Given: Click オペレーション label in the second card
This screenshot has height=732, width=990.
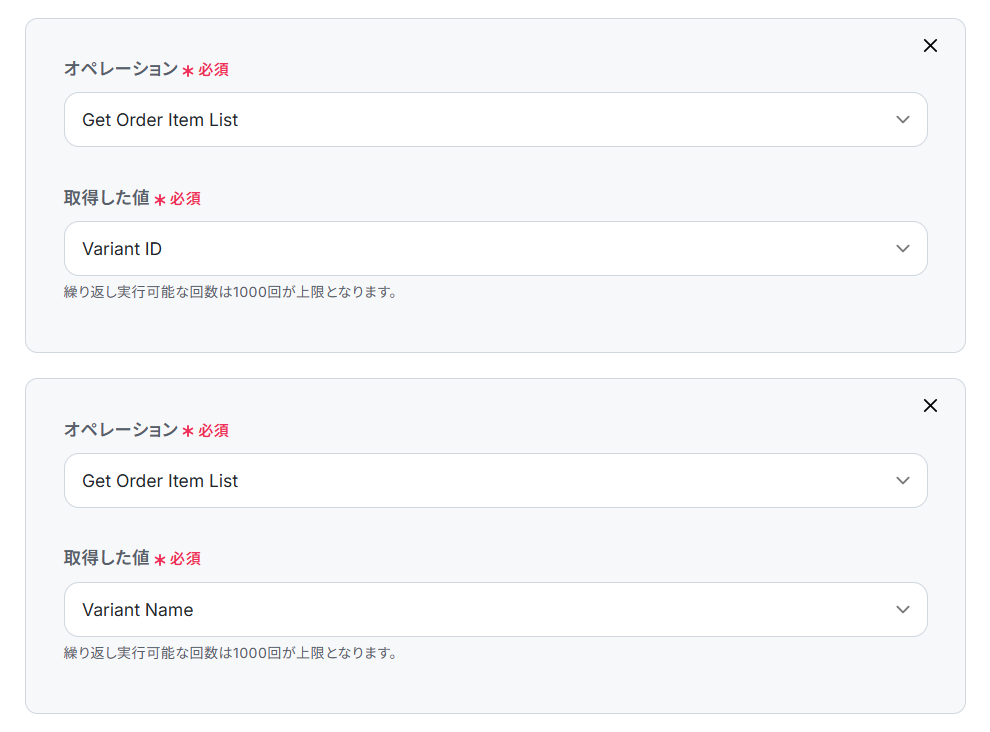Looking at the screenshot, I should [x=121, y=429].
